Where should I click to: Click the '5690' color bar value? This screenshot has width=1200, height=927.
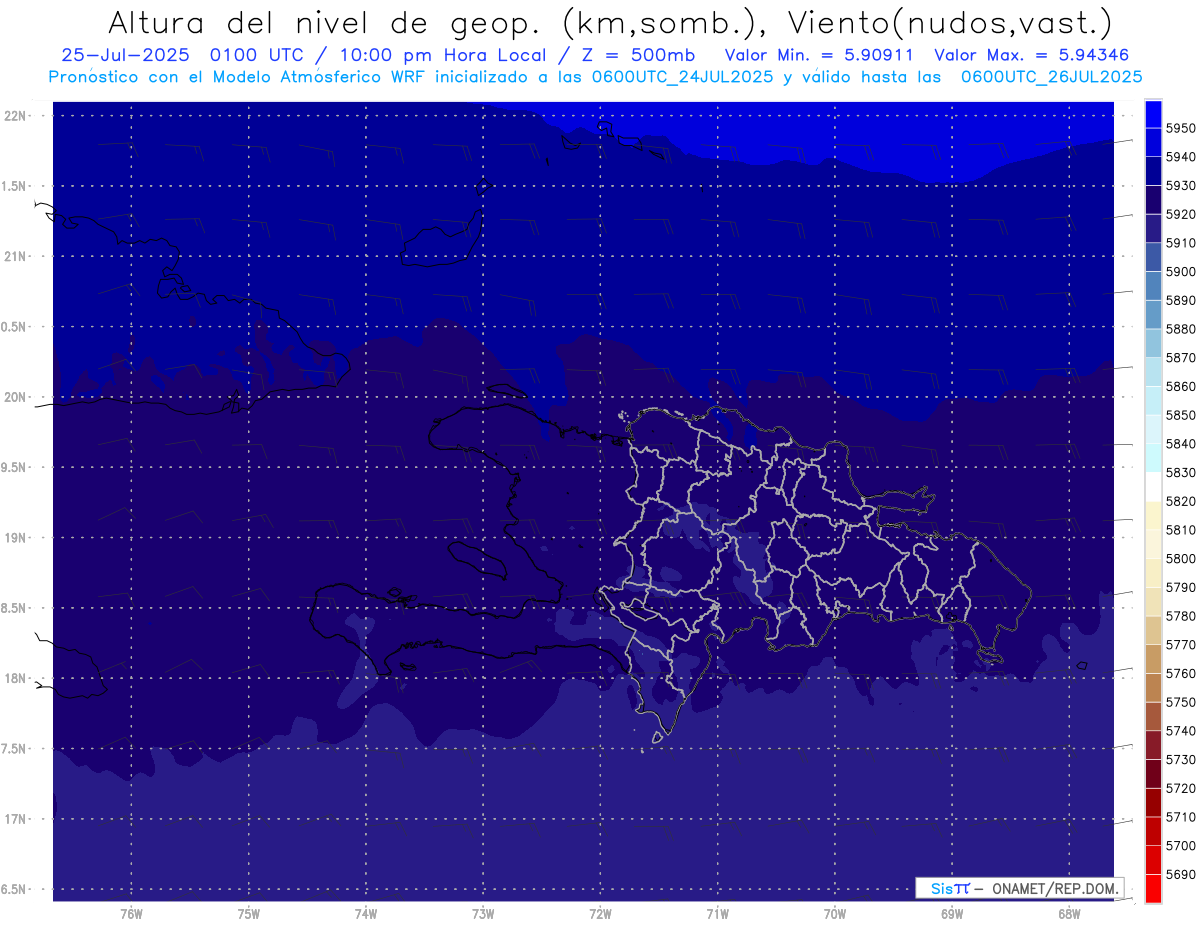coord(1180,874)
